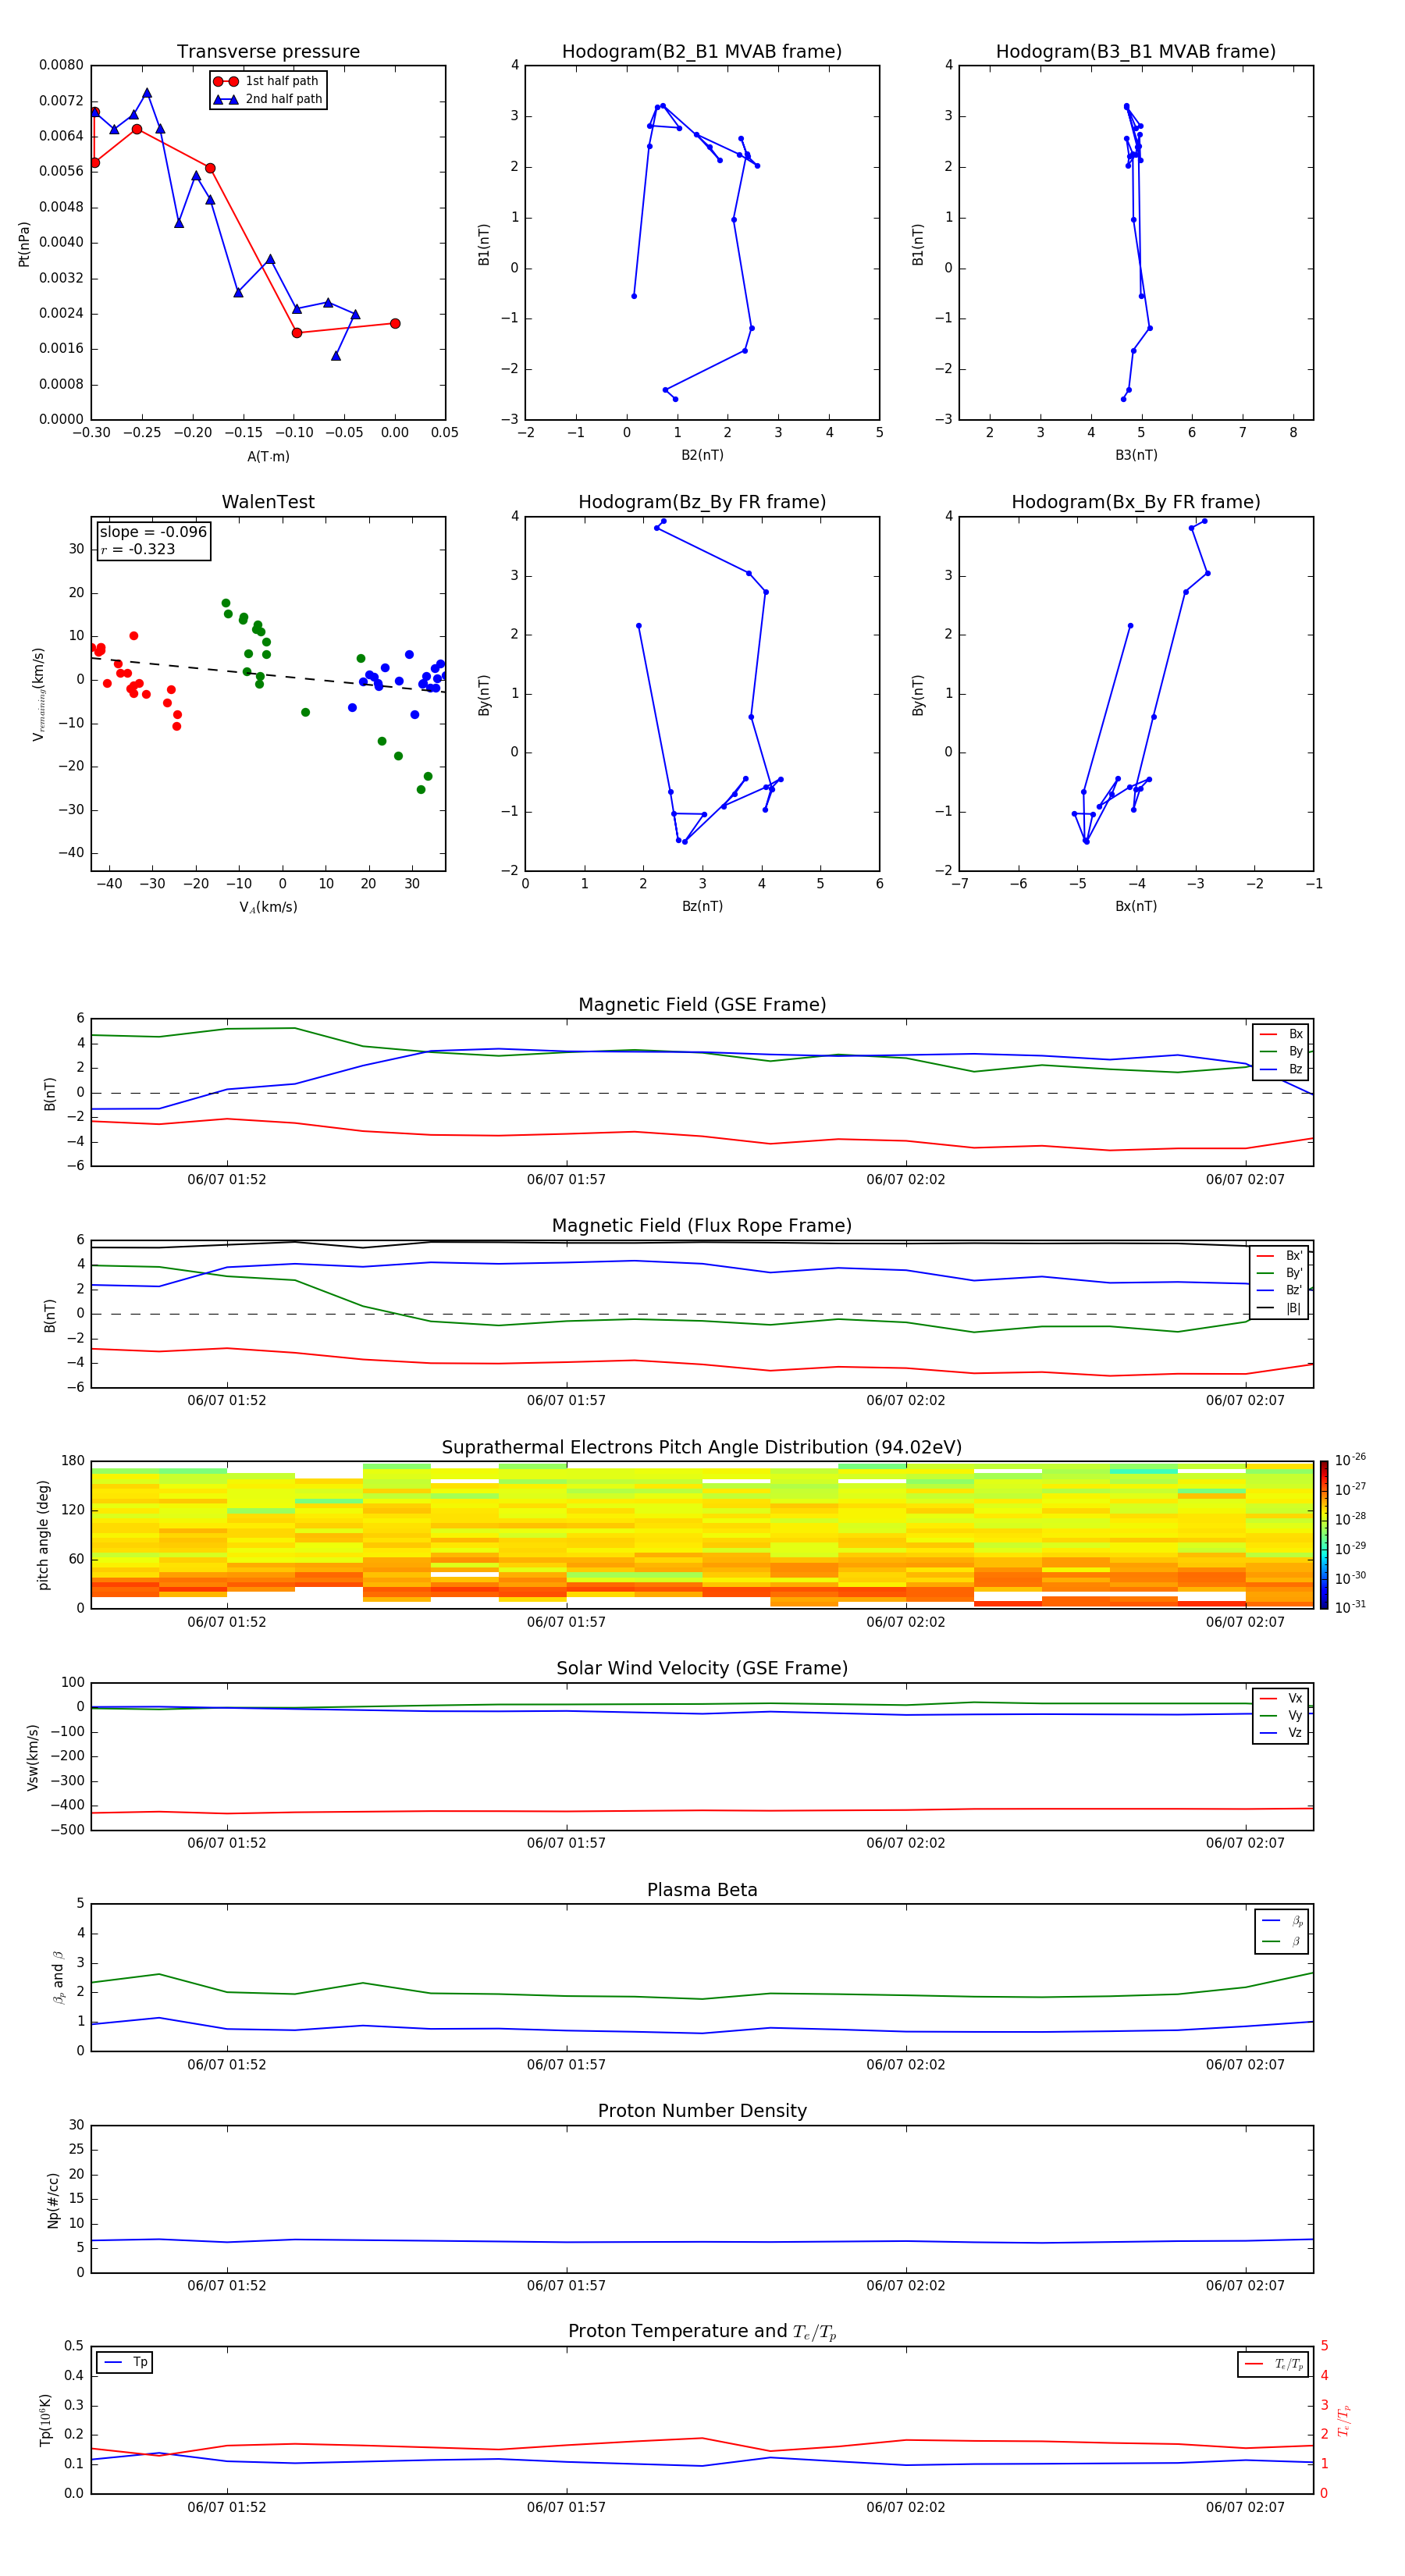Click the 'B2(nT)' x-axis label

click(x=702, y=455)
